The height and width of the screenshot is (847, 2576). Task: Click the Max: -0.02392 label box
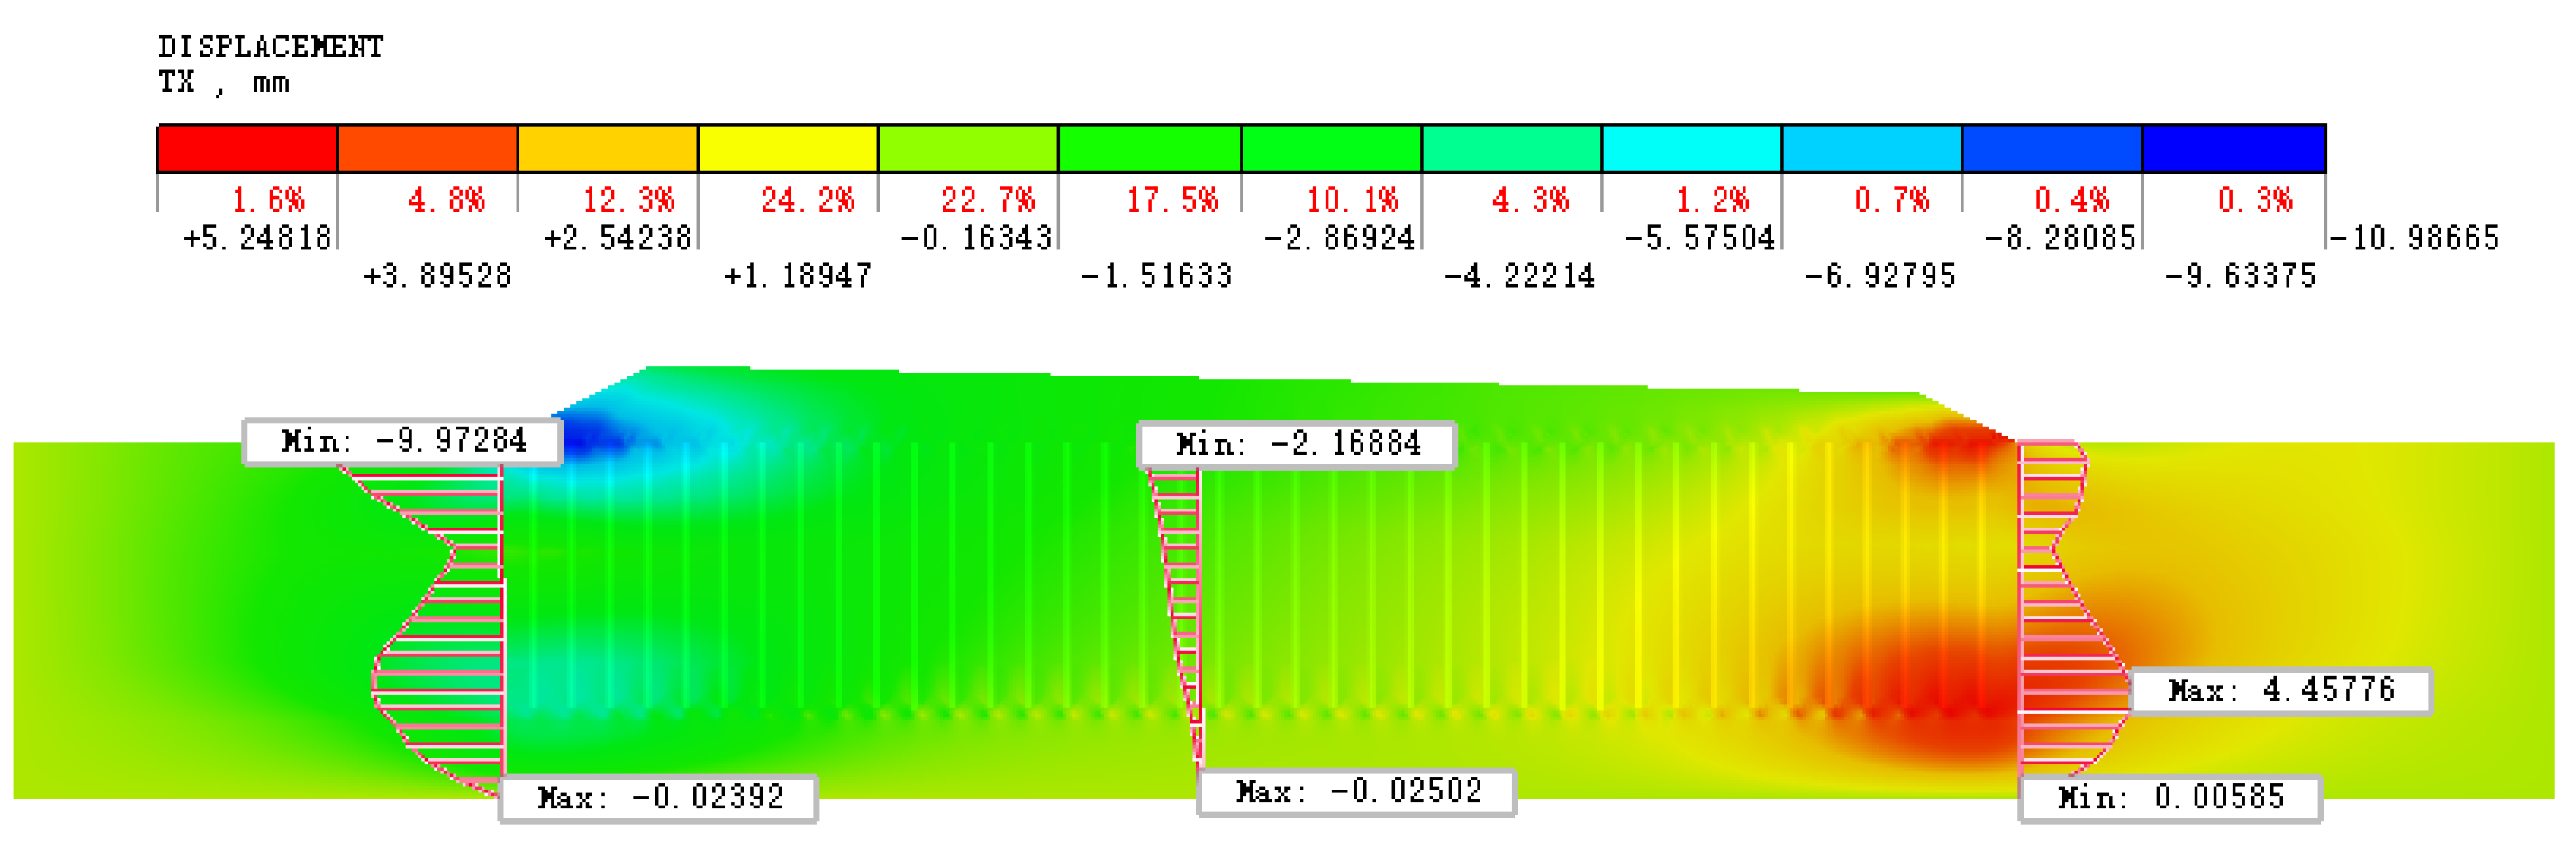pos(659,798)
